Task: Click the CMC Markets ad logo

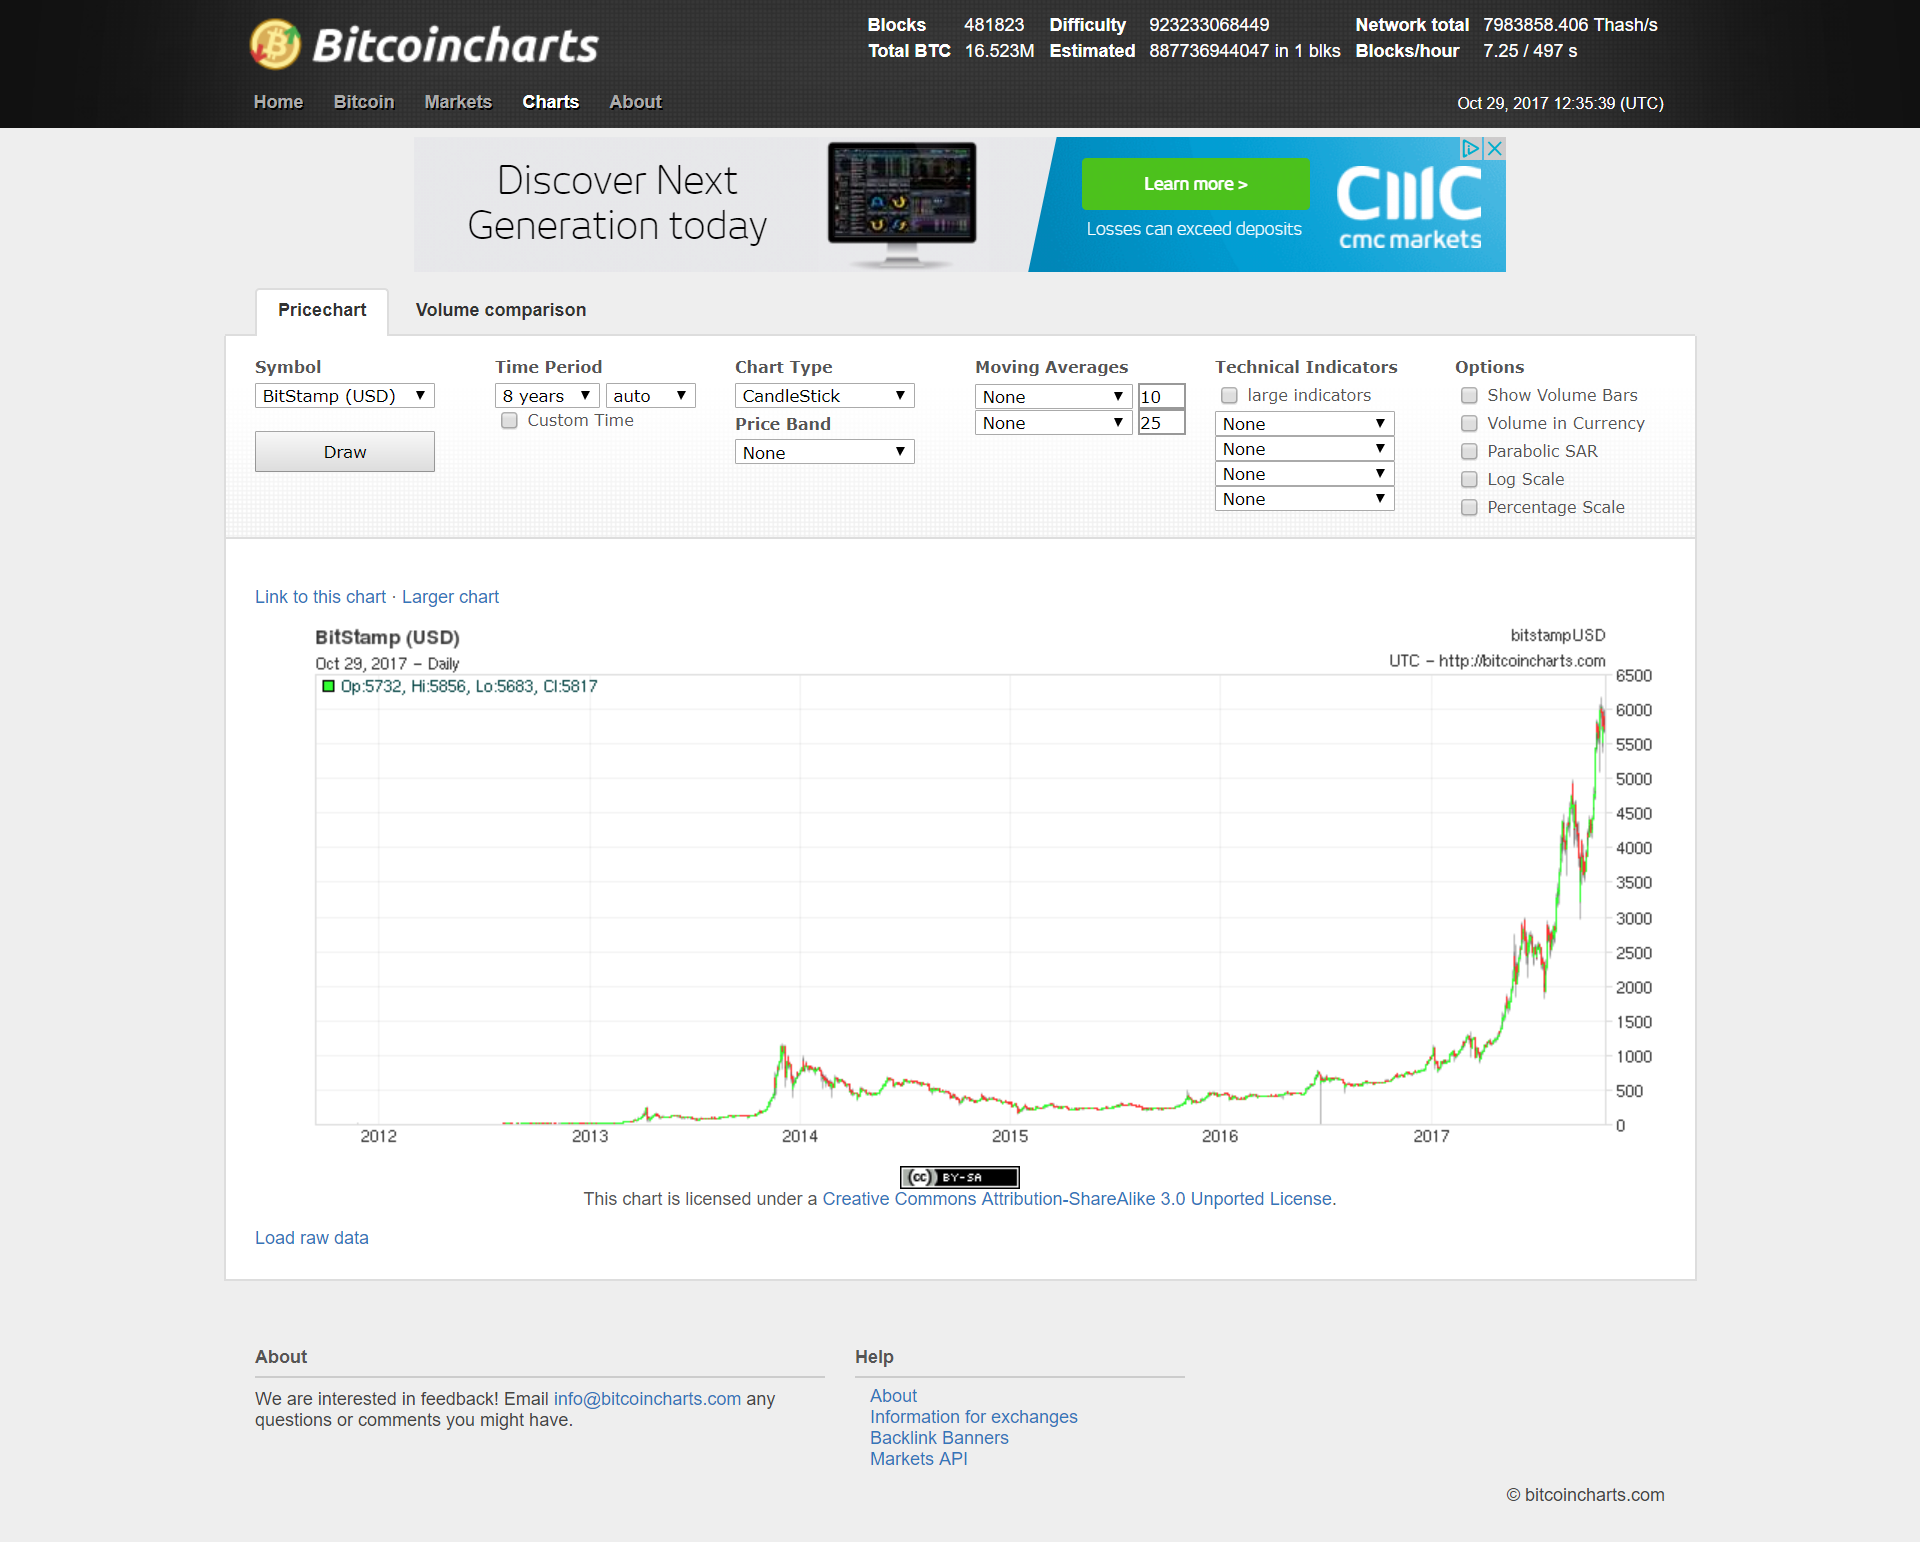Action: tap(1409, 207)
